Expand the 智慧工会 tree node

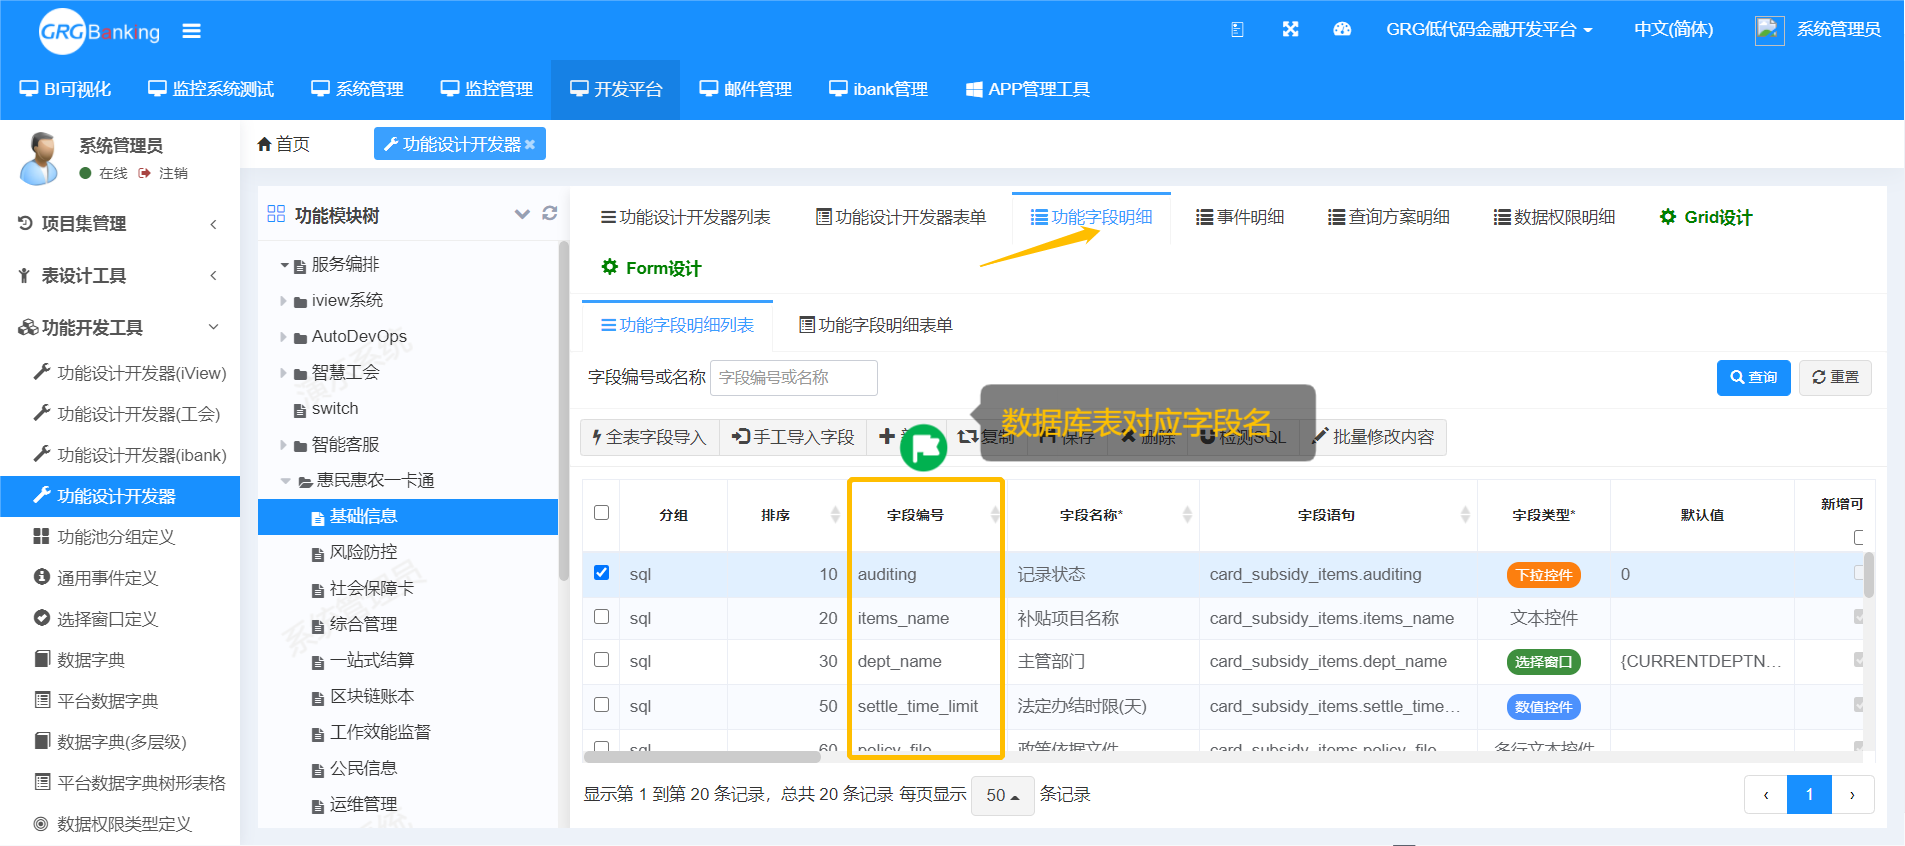pos(283,373)
